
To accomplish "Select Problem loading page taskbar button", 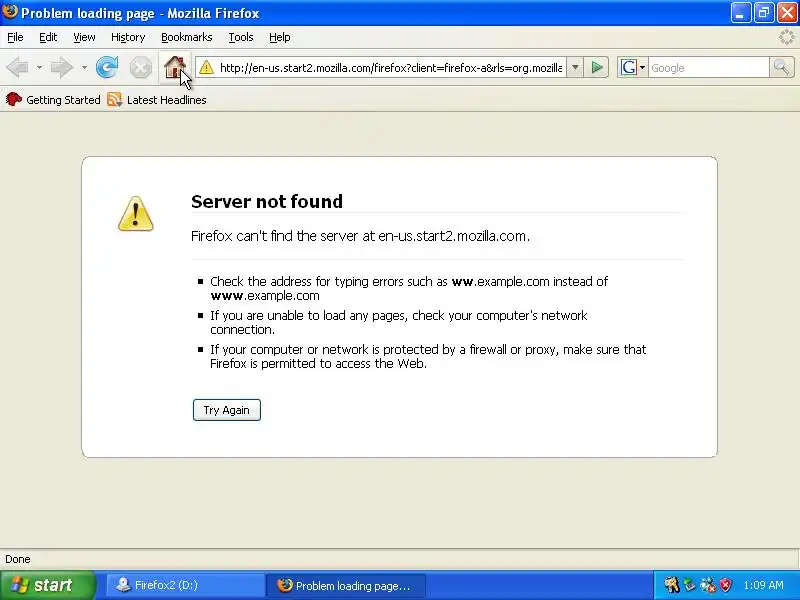I will click(346, 585).
